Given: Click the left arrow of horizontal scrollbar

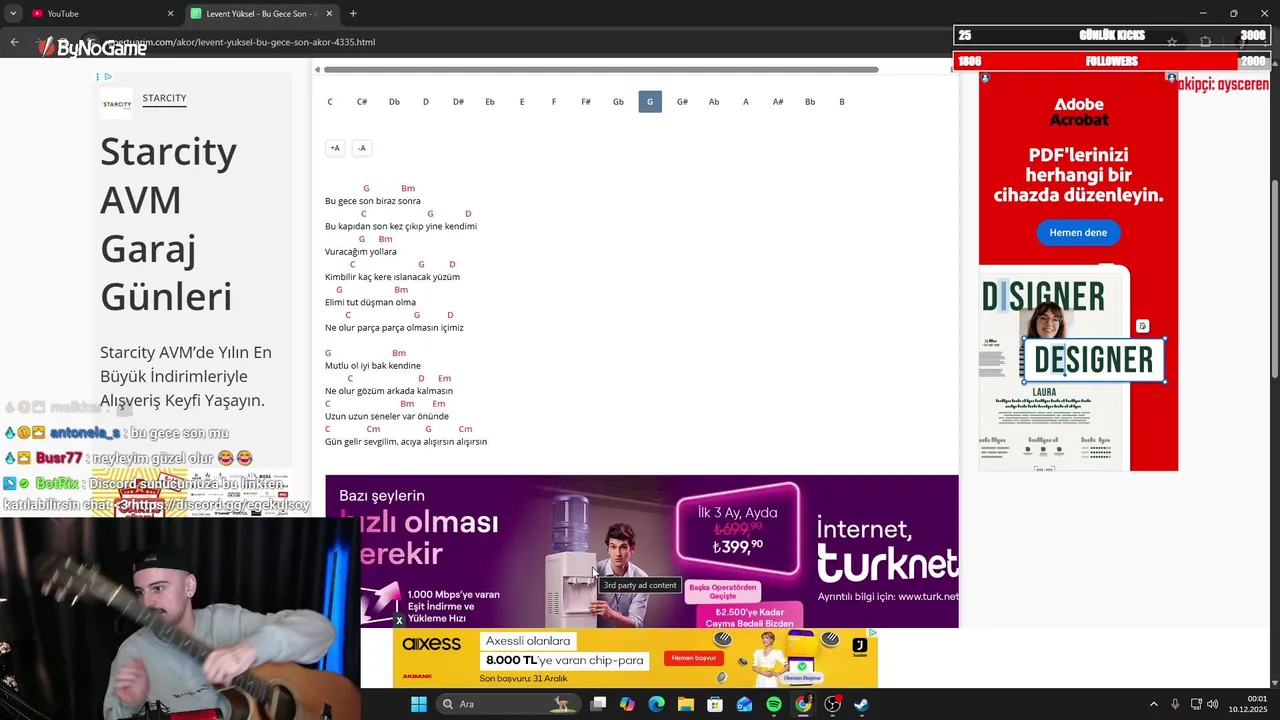Looking at the screenshot, I should coord(317,70).
